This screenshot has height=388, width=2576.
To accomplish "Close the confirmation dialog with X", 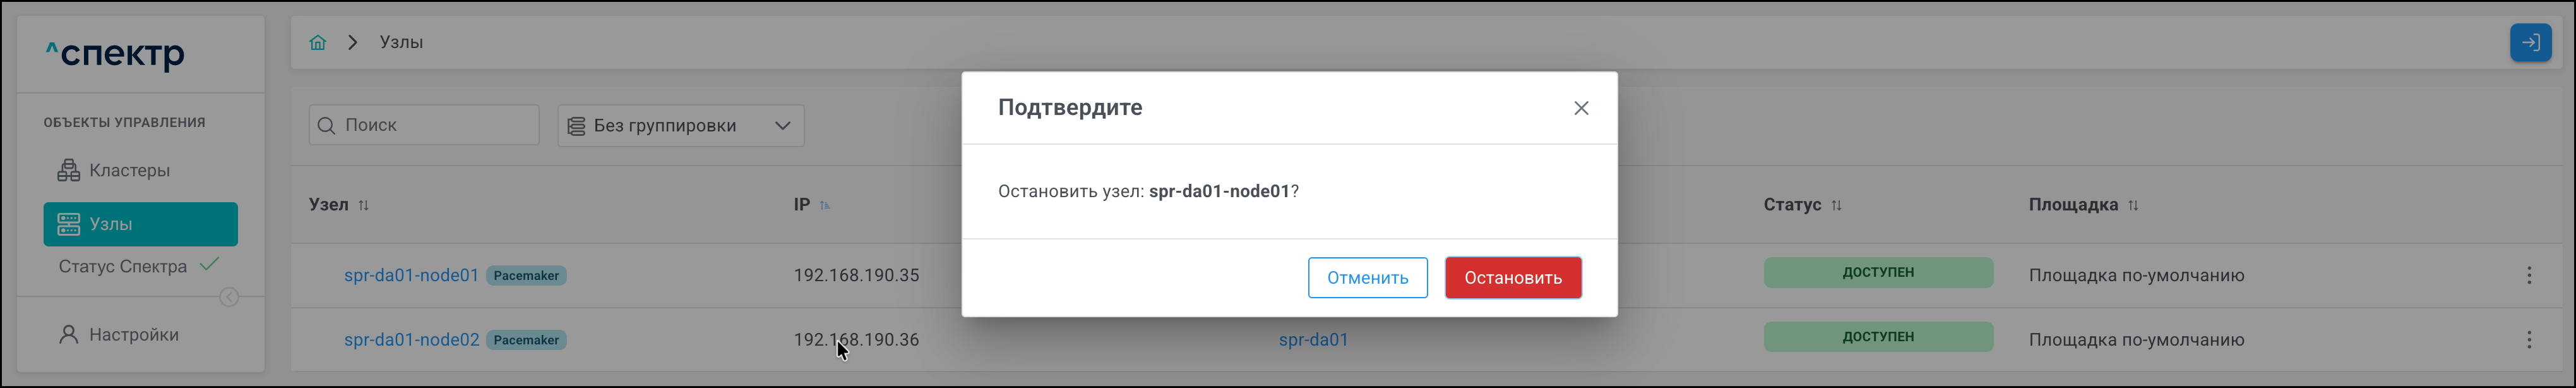I will 1581,108.
